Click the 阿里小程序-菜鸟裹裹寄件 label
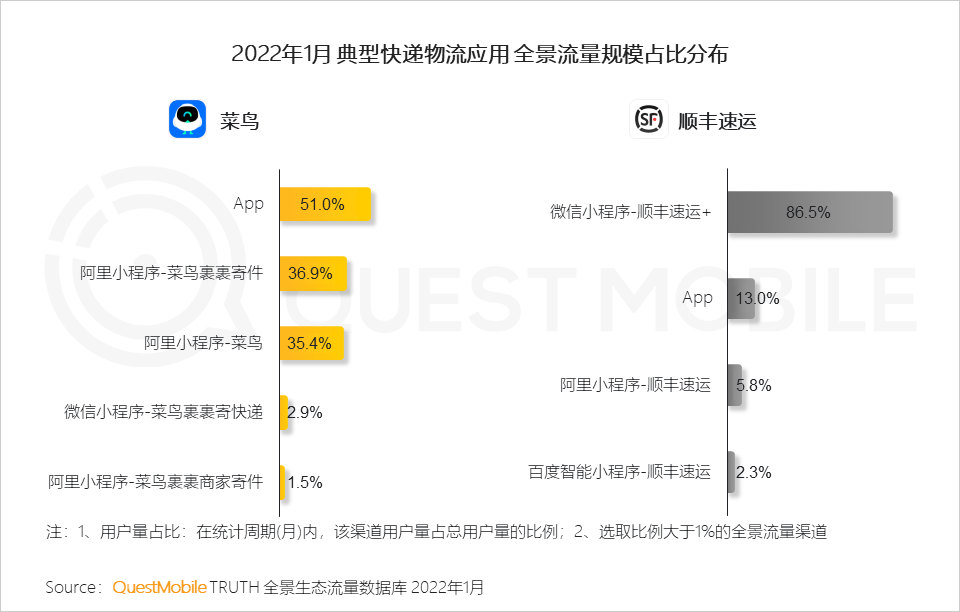The height and width of the screenshot is (612, 960). (x=171, y=273)
